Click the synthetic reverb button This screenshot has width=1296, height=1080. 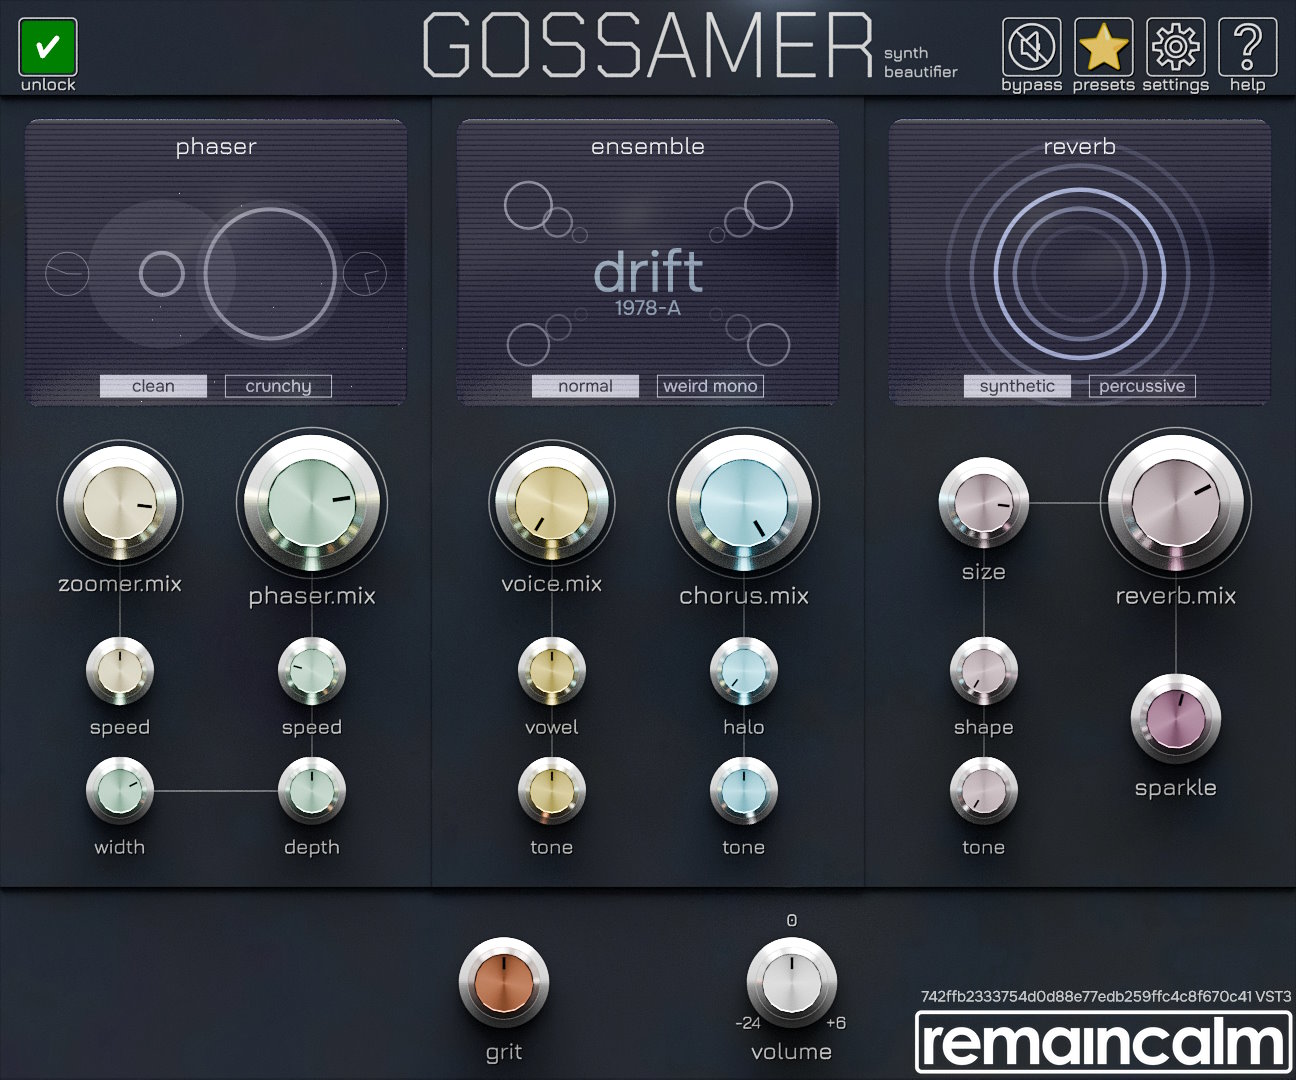click(x=1017, y=386)
